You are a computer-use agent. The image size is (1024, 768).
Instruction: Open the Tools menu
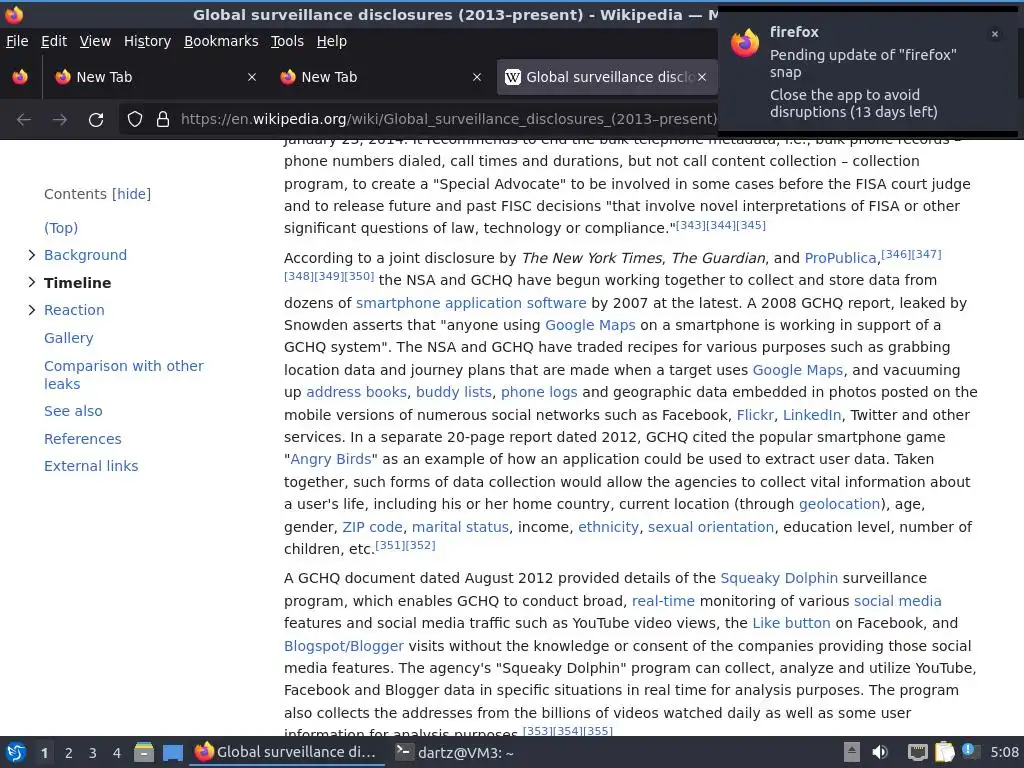point(287,41)
